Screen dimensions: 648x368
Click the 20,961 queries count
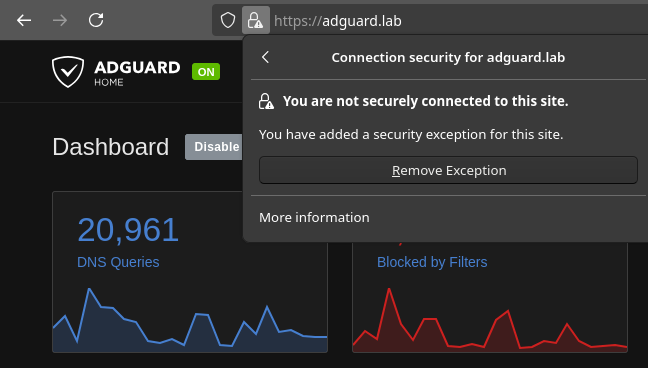click(128, 230)
